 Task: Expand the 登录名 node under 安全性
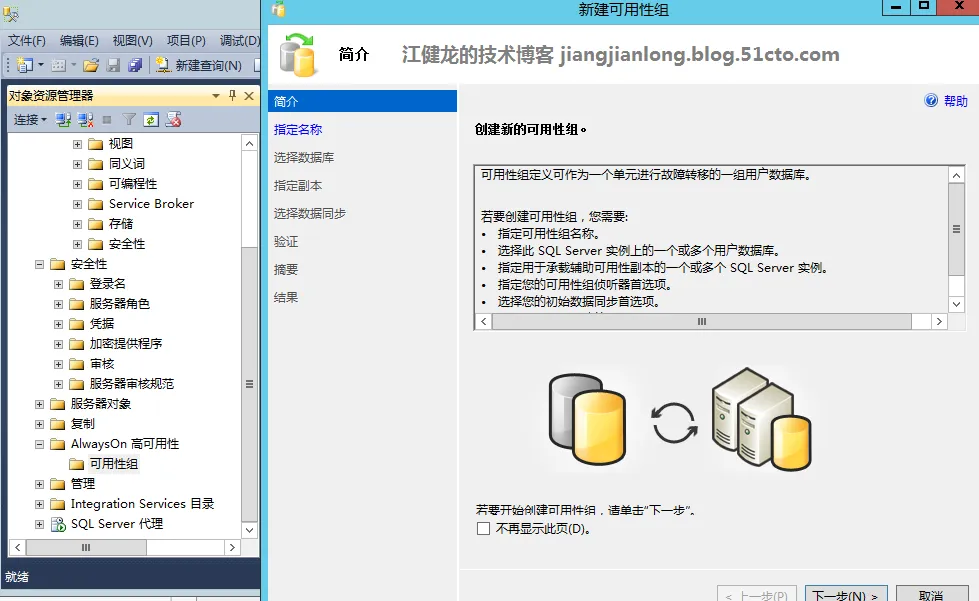point(57,284)
